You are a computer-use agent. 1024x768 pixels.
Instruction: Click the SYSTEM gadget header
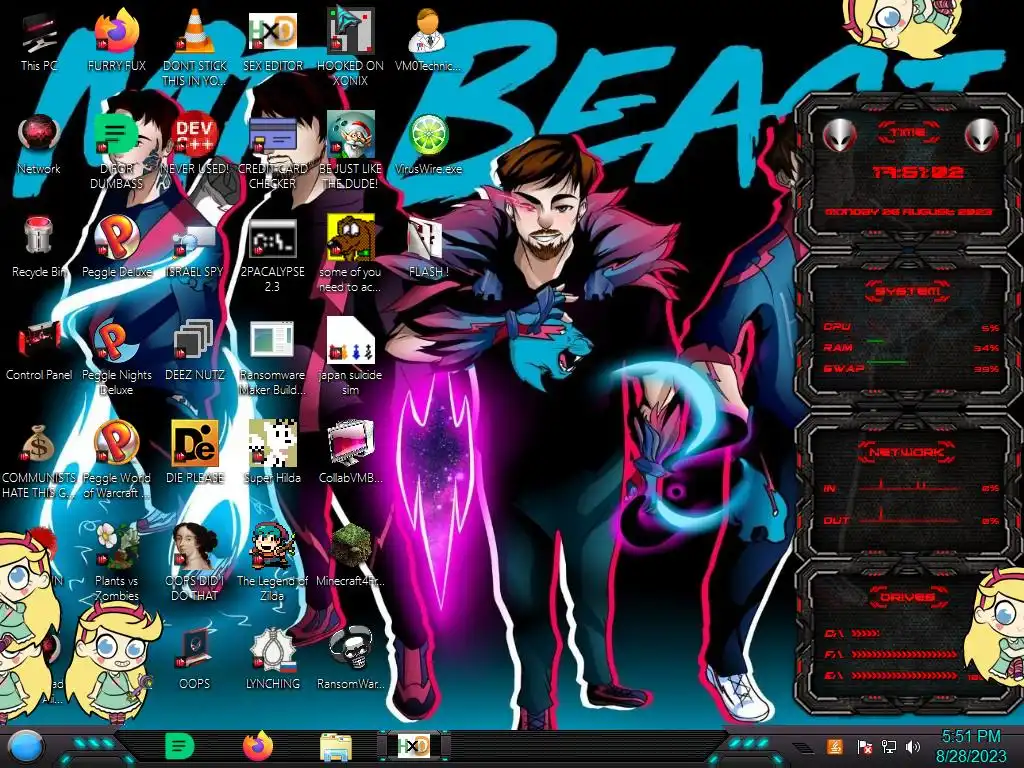(908, 291)
